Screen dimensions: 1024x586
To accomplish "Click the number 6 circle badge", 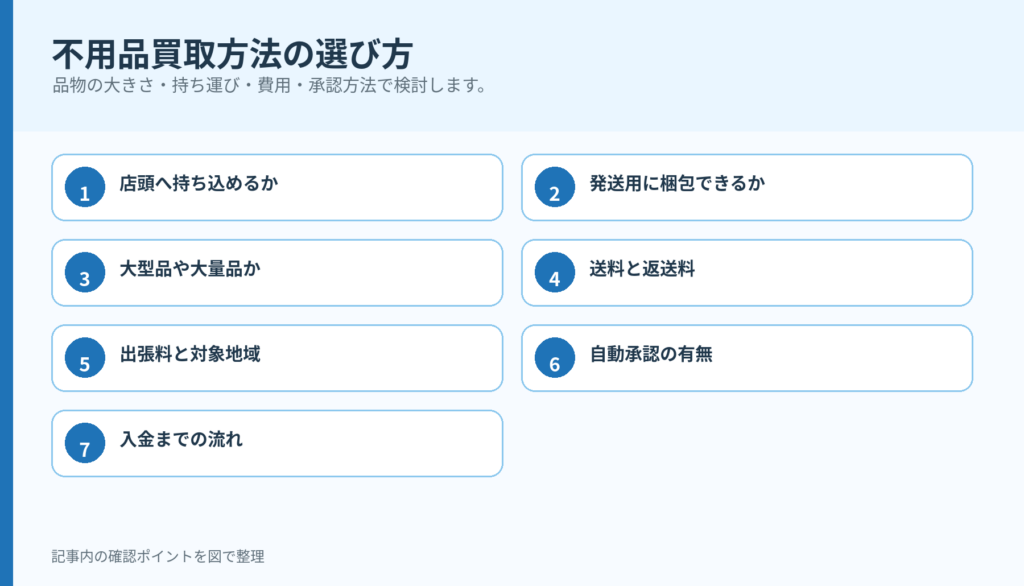I will pyautogui.click(x=554, y=358).
